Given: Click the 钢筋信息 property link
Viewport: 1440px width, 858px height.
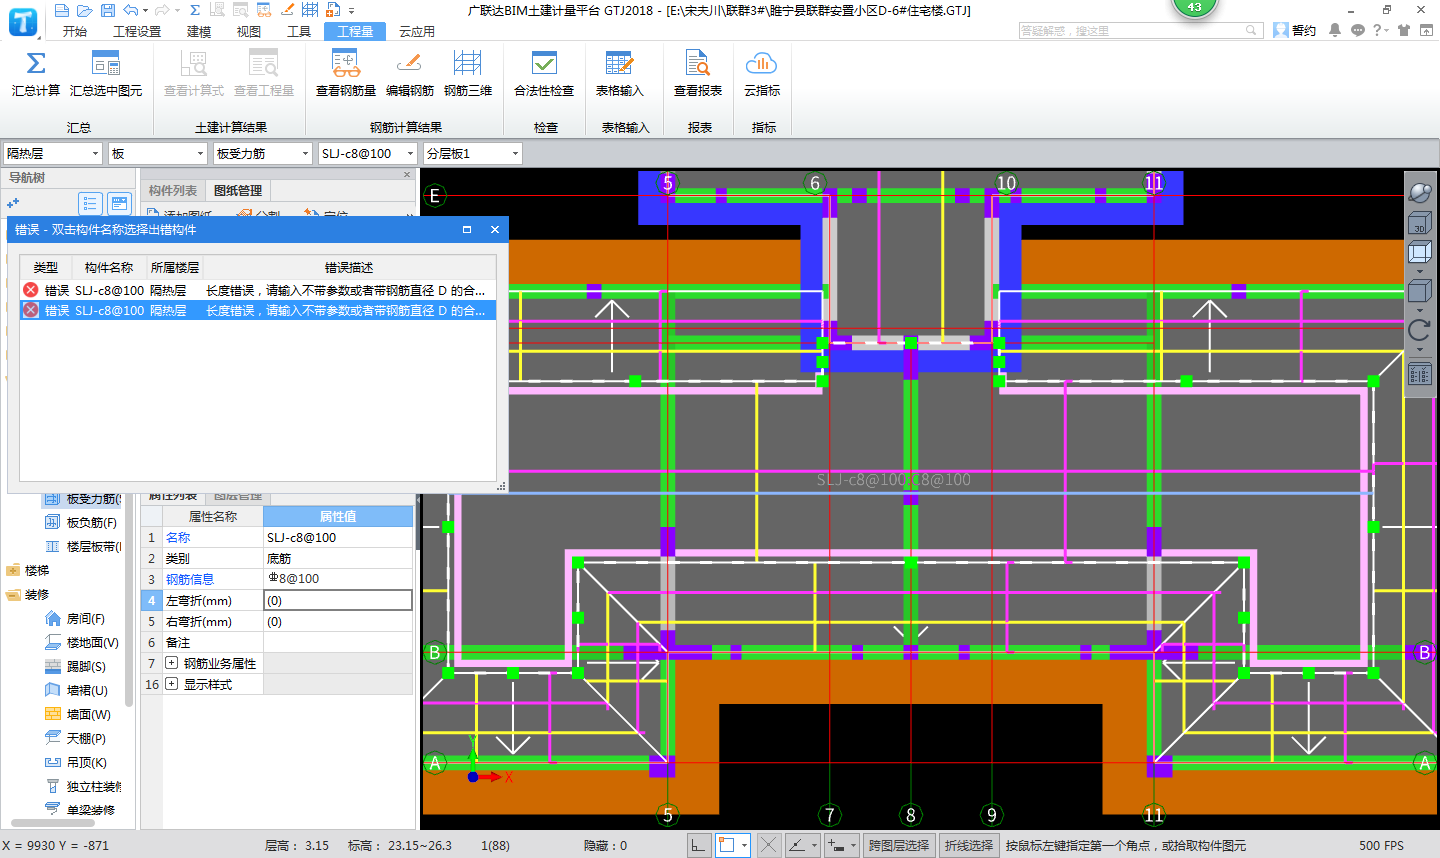Looking at the screenshot, I should 190,579.
